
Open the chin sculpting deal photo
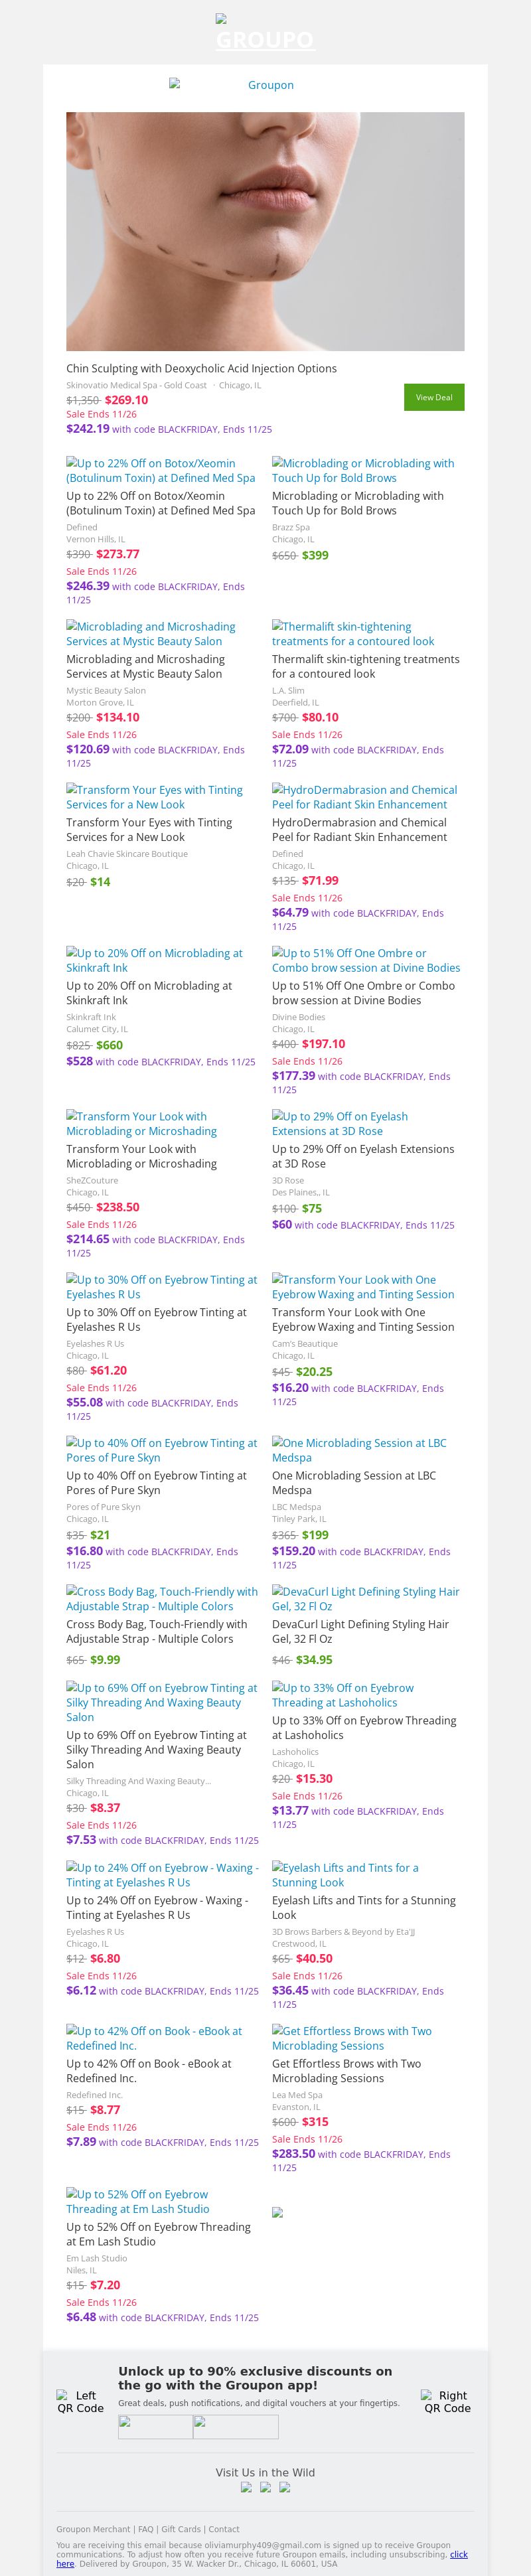(265, 231)
